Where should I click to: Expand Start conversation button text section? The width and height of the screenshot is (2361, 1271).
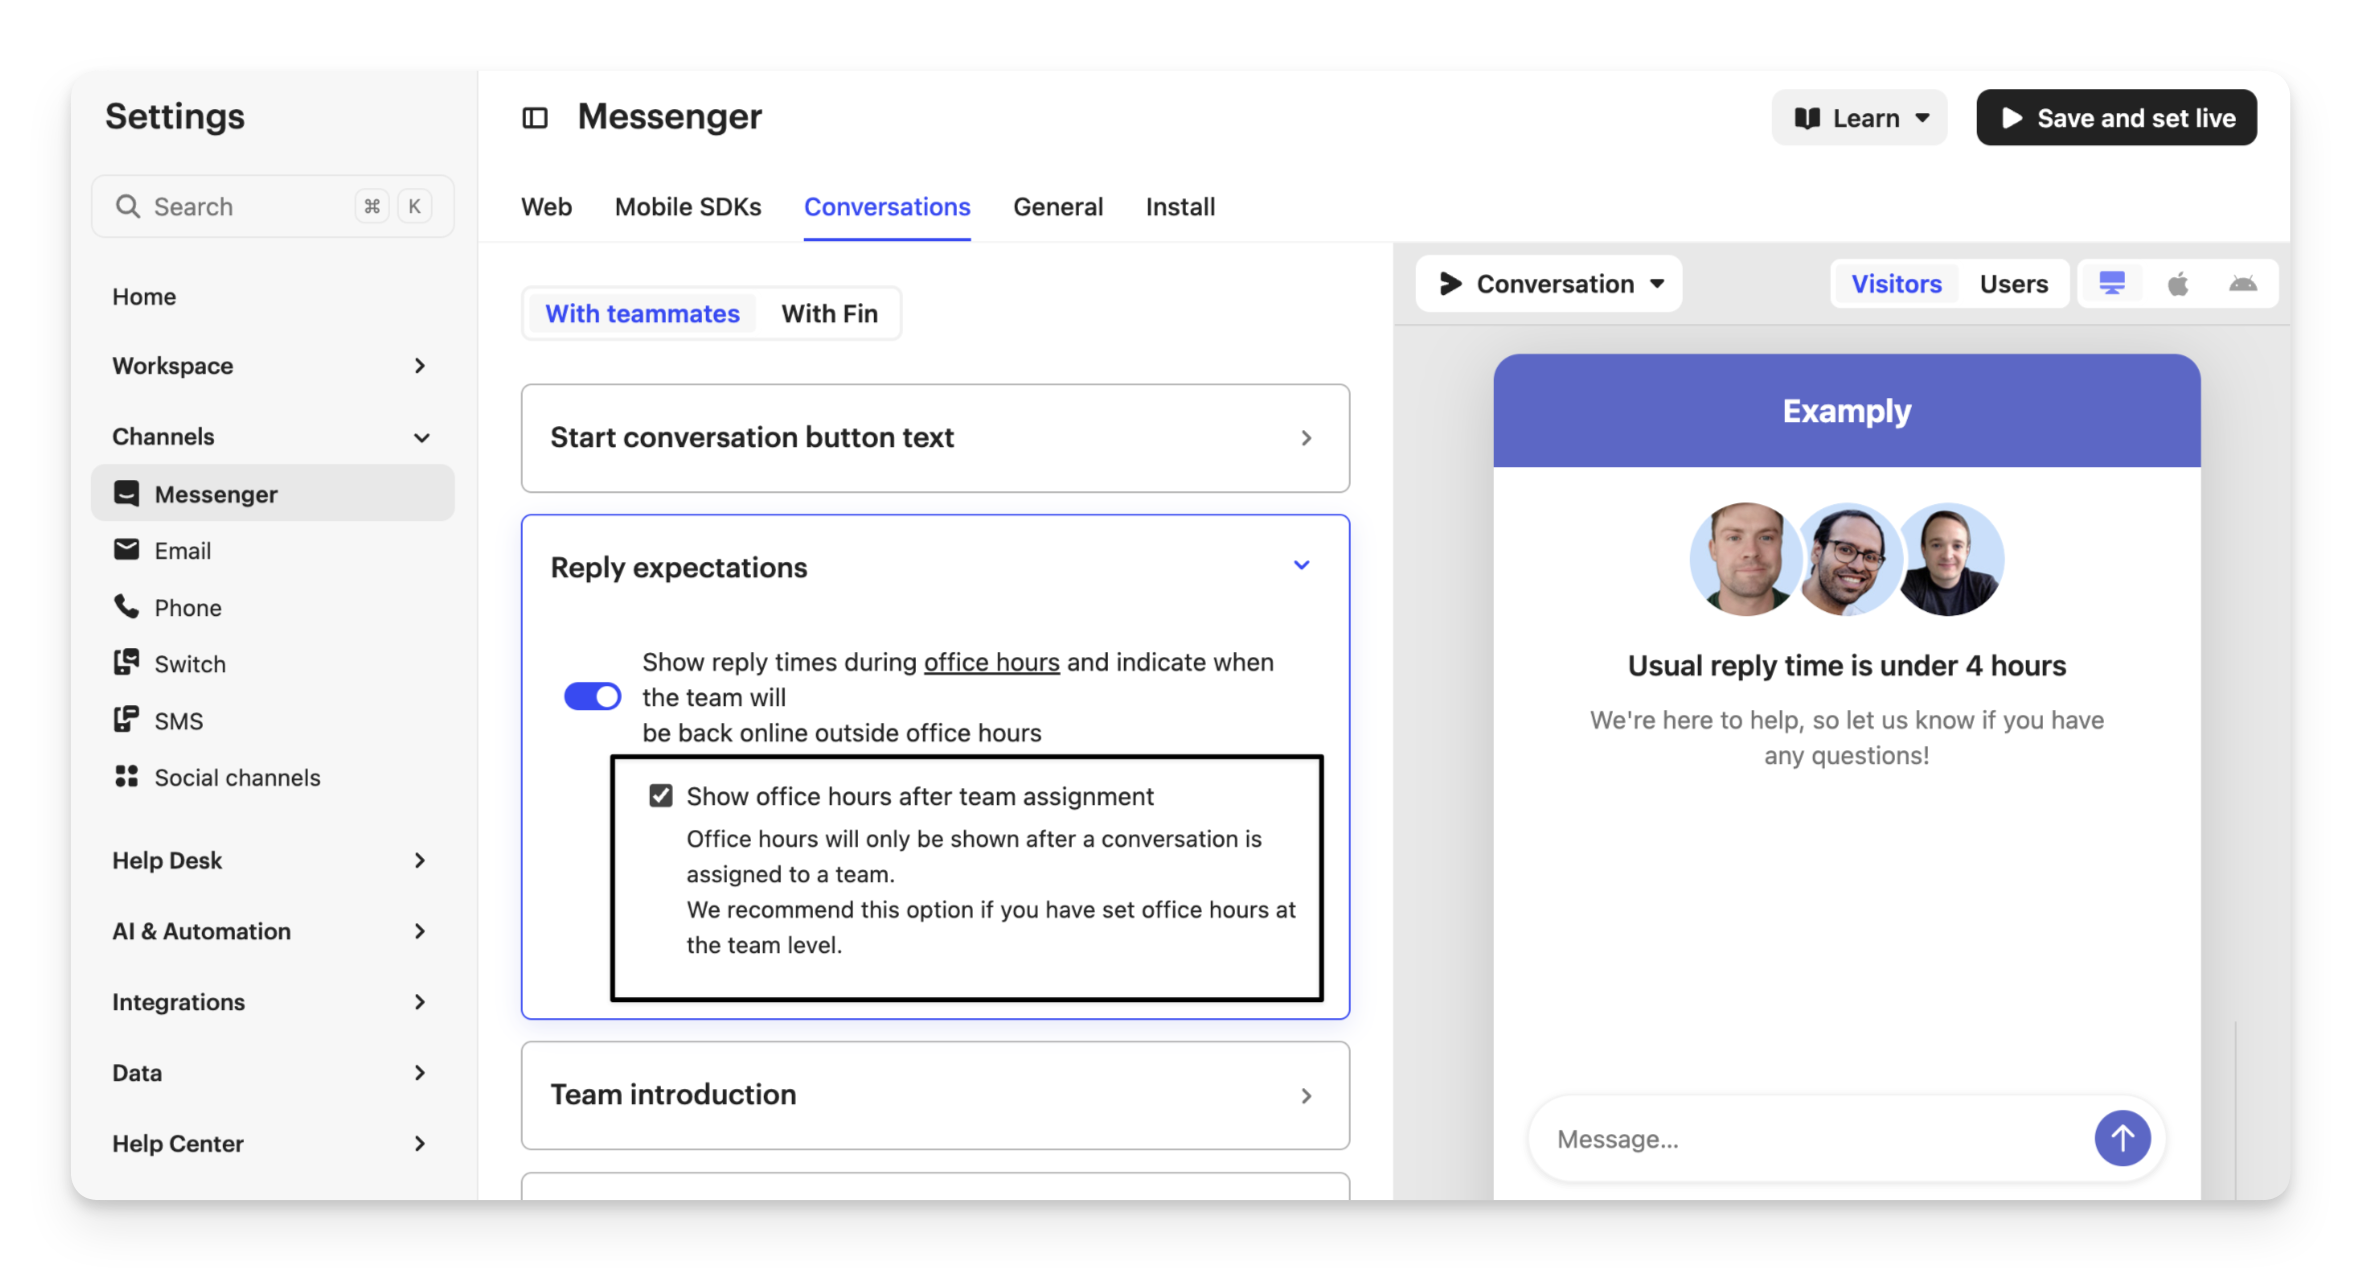[935, 438]
